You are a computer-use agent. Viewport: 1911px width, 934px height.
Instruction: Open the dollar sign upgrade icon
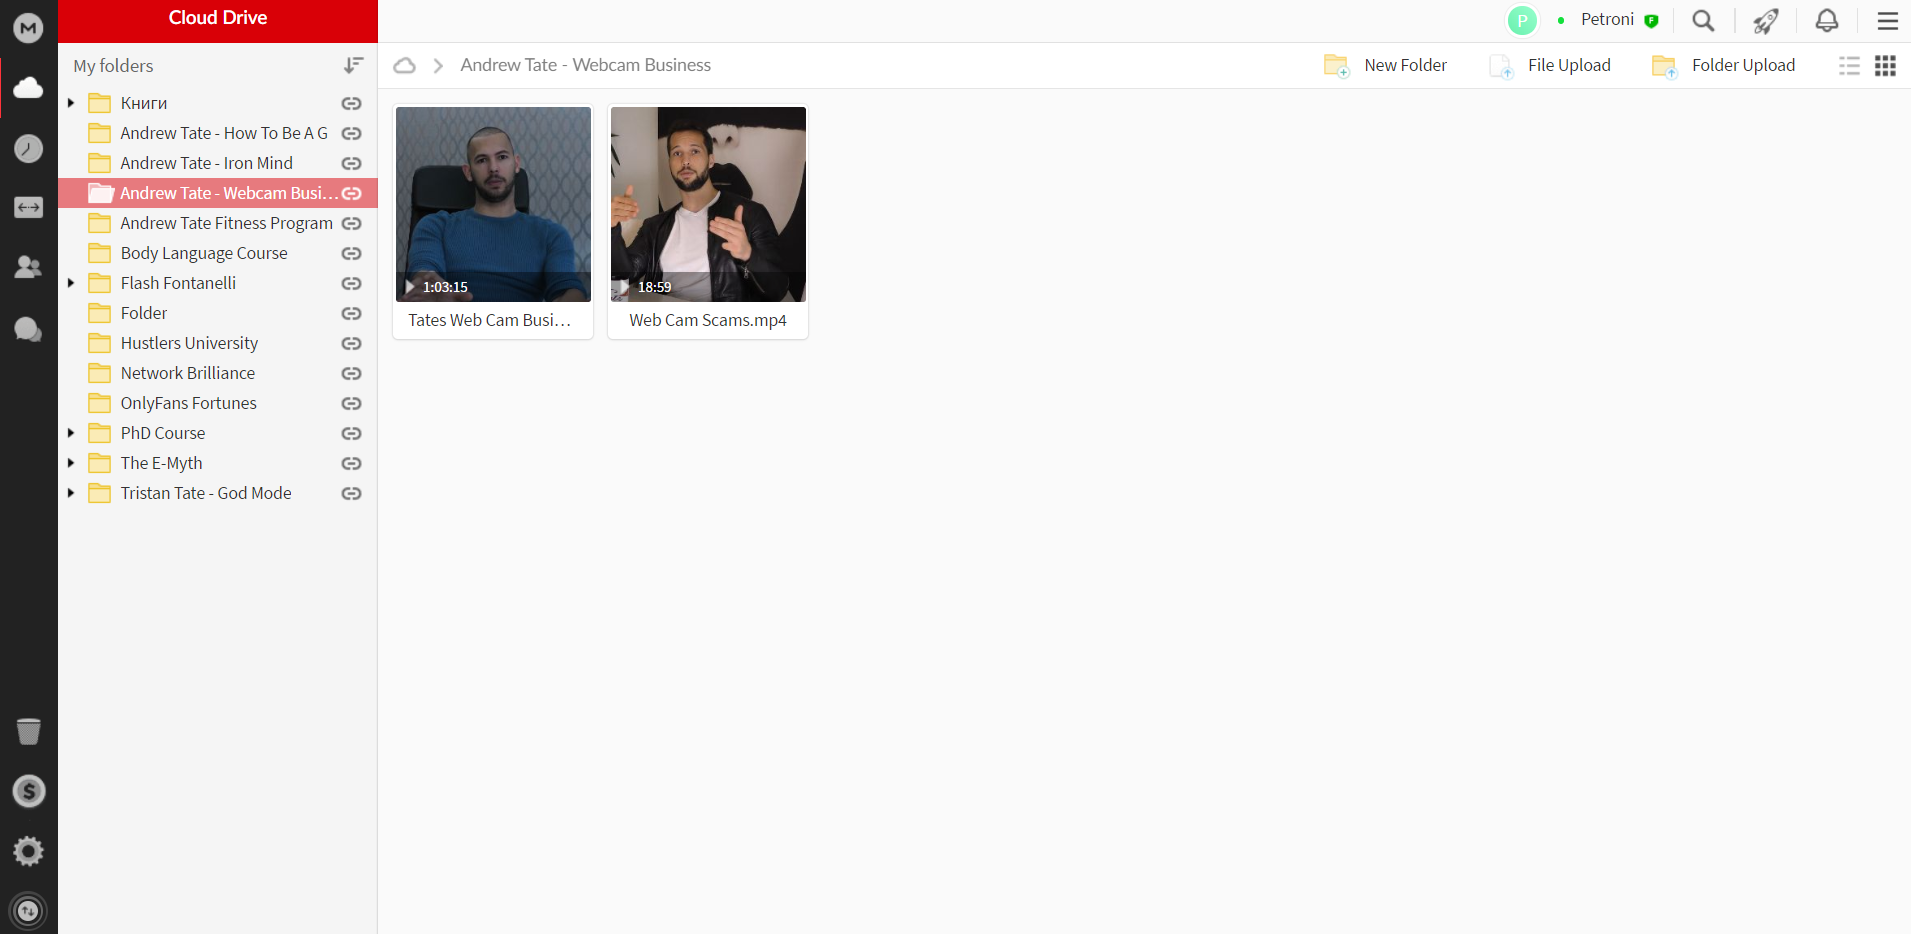coord(28,791)
